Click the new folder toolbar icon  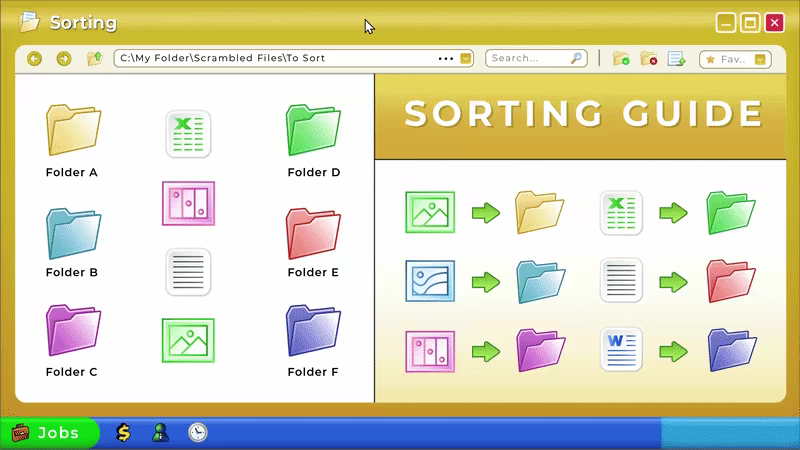[621, 59]
